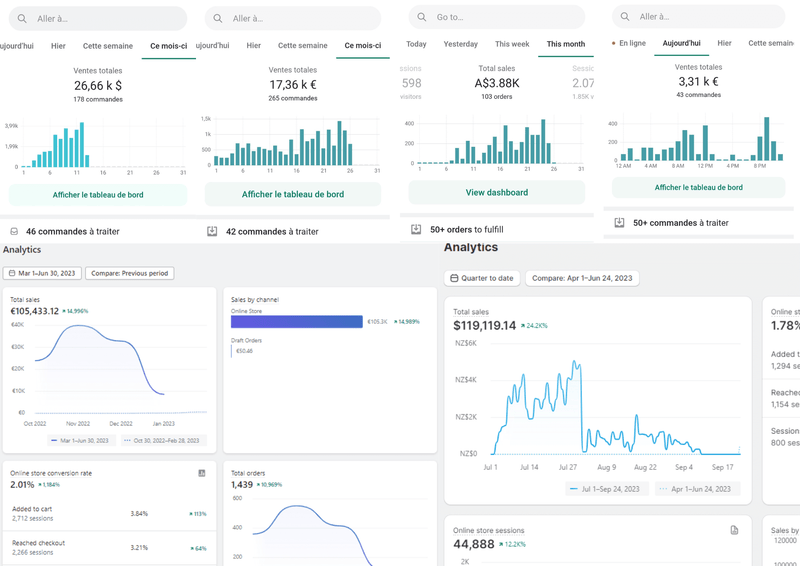Toggle the 'Oct 30, 2022–Feb 28, 2023' legend series
This screenshot has height=566, width=800.
[162, 440]
